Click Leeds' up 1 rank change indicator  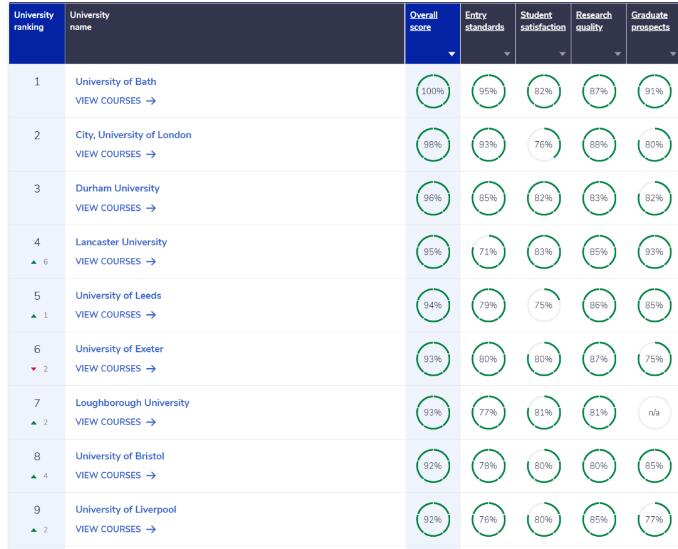[39, 316]
